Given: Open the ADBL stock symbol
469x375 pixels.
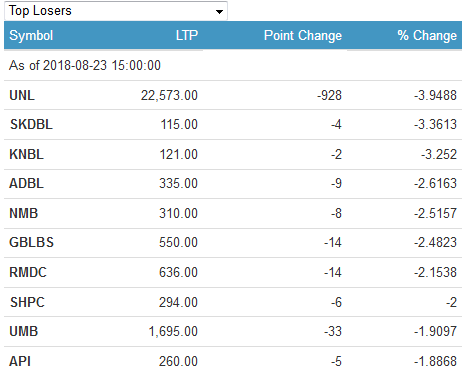Looking at the screenshot, I should pos(26,183).
